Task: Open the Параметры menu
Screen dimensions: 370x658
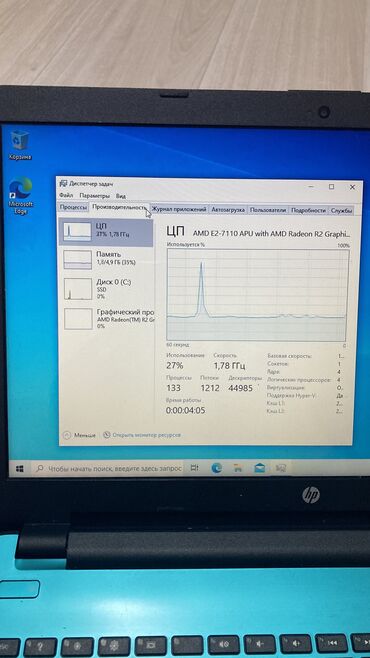Action: coord(94,196)
